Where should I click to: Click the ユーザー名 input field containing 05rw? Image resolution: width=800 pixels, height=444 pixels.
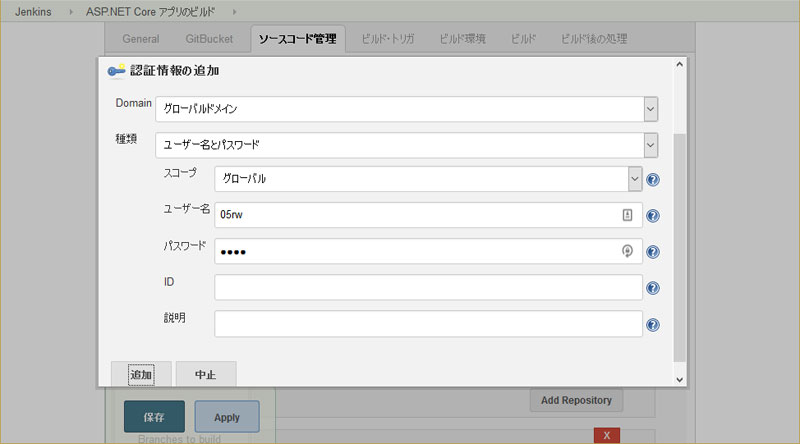428,215
